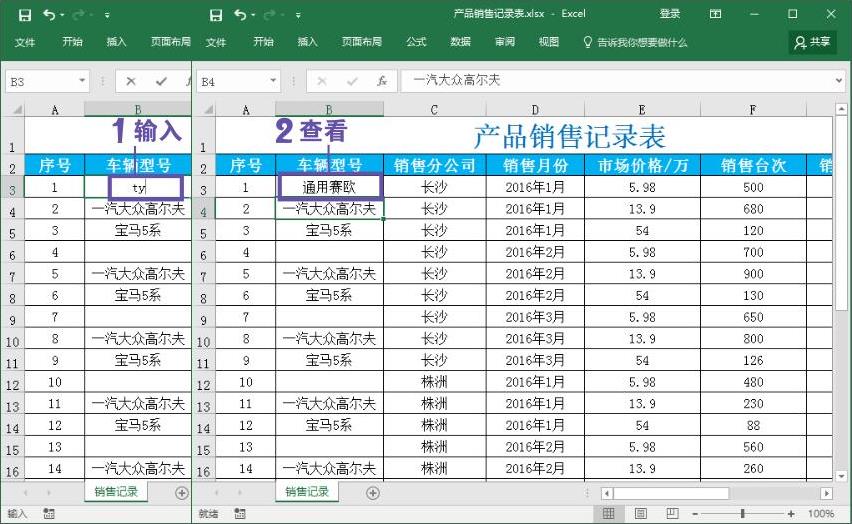Click horizontal scrollbar thumb
This screenshot has height=524, width=852.
pos(671,494)
